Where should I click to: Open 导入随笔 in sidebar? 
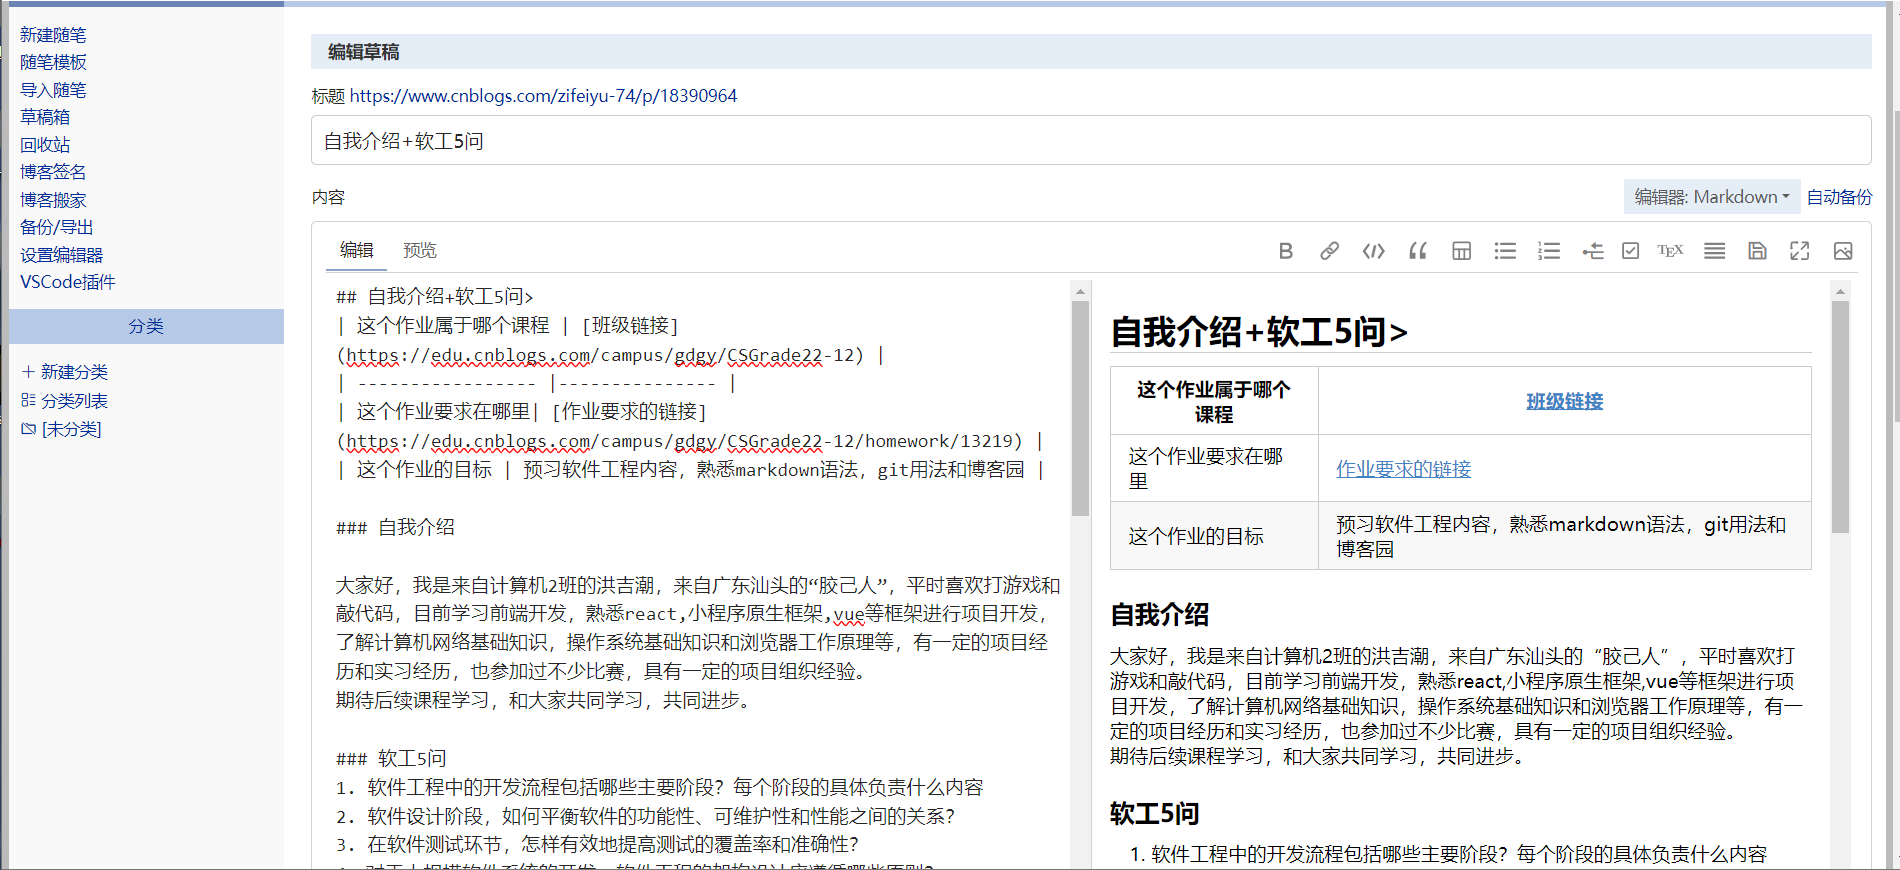click(x=53, y=90)
